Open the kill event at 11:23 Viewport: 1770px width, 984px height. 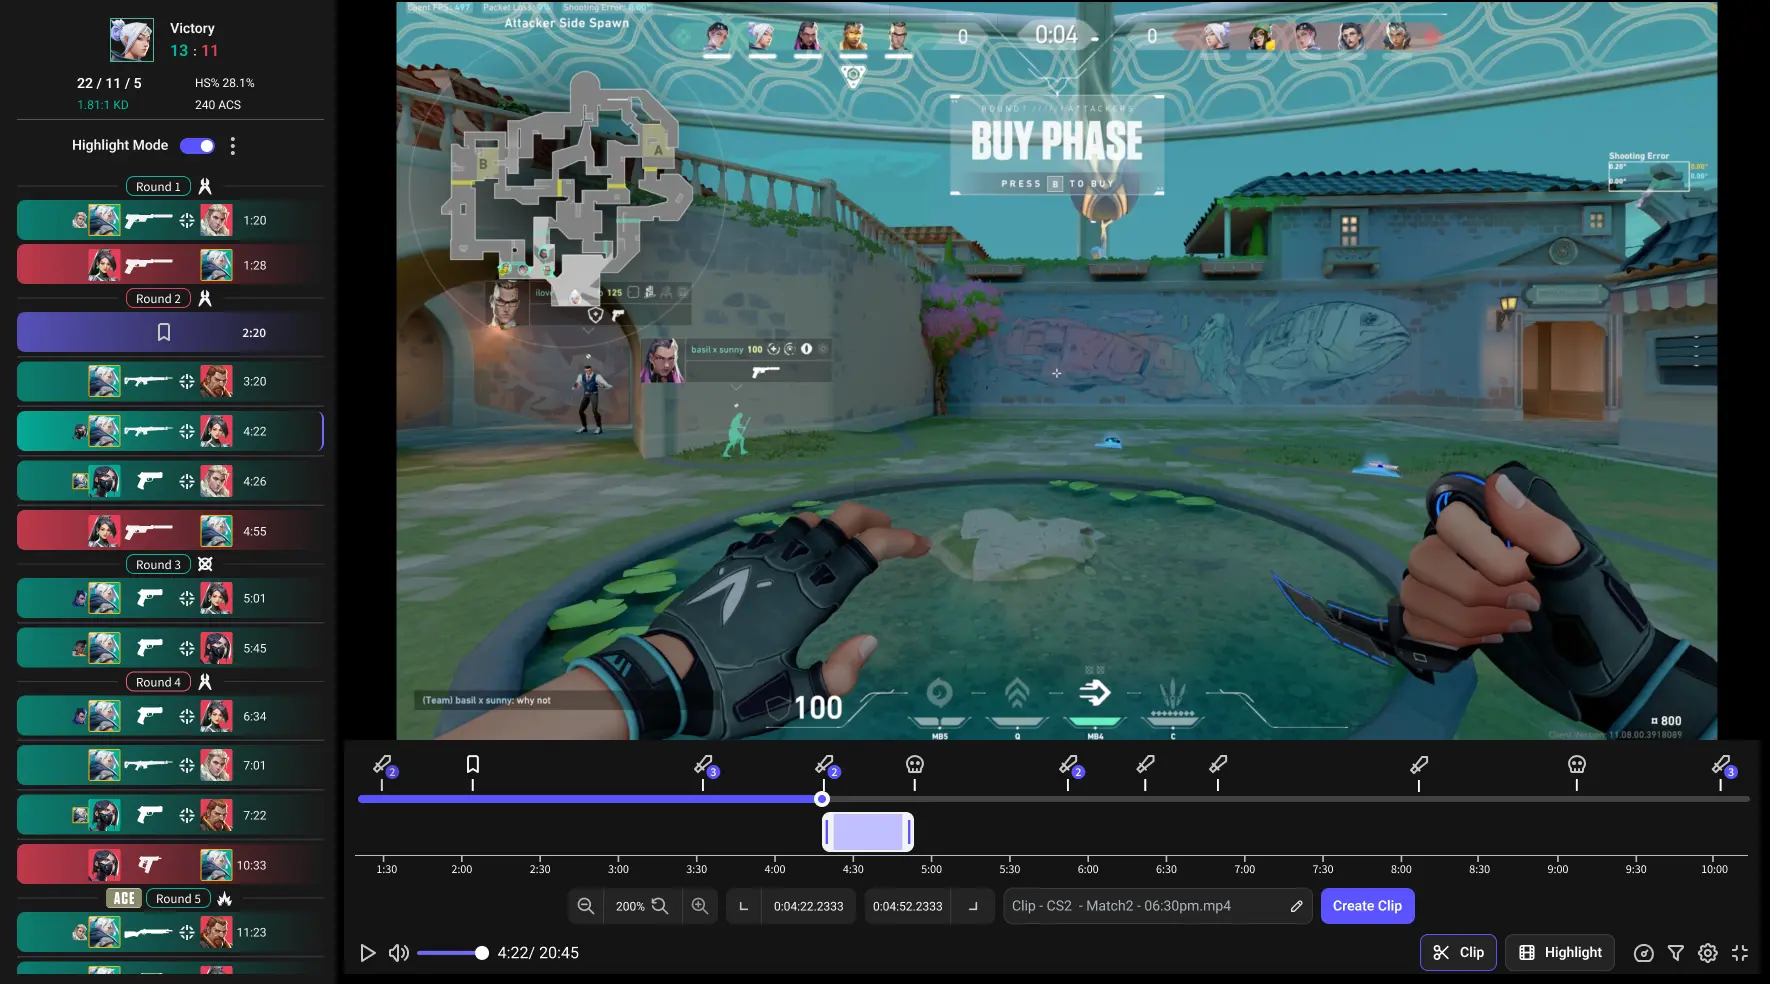(x=170, y=932)
